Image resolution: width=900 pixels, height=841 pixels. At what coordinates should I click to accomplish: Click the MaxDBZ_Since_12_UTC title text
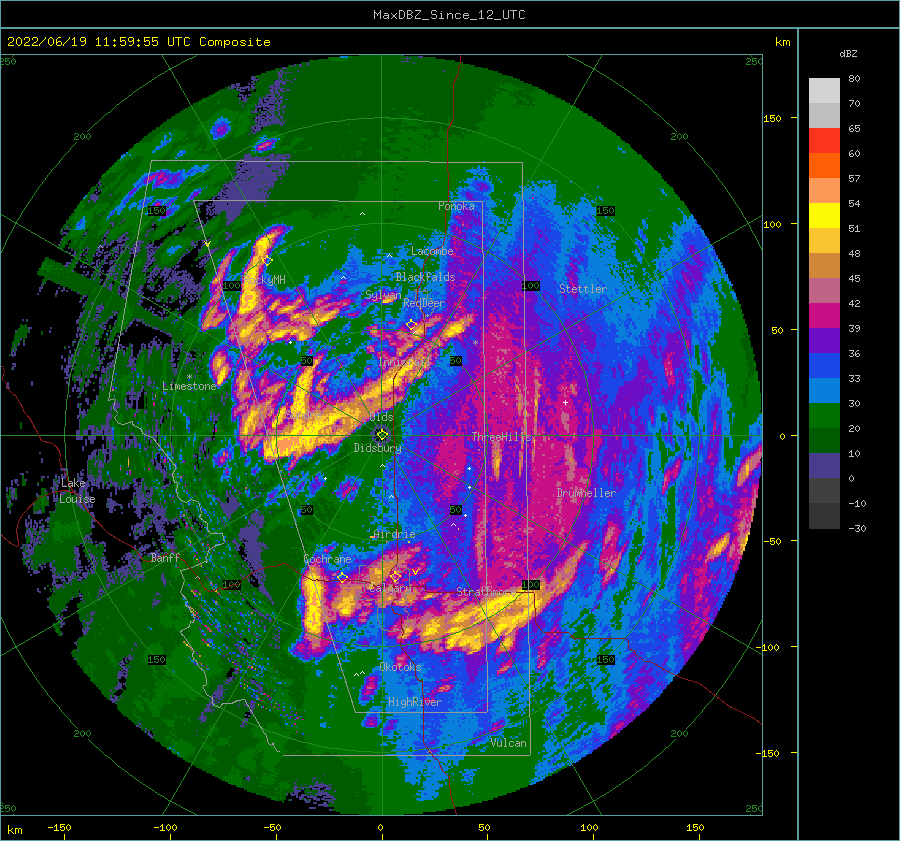click(449, 15)
